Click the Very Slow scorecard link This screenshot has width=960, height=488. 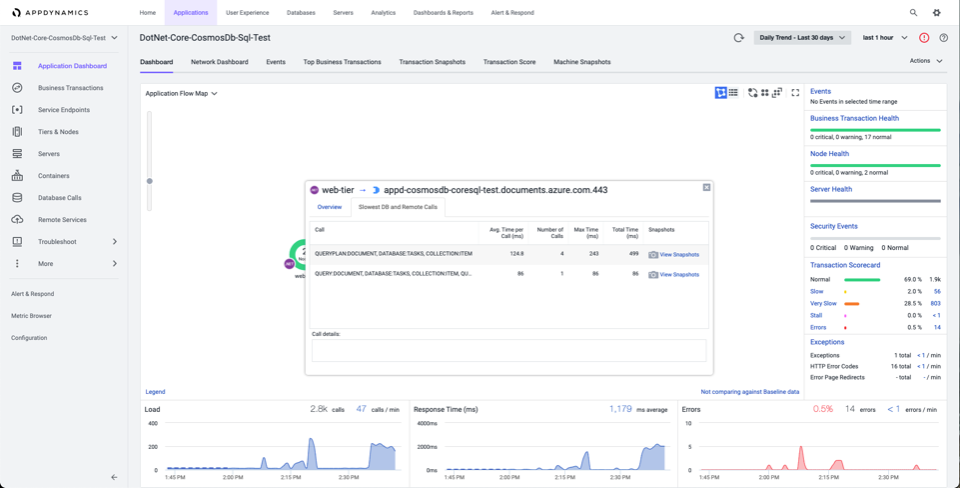pos(821,304)
